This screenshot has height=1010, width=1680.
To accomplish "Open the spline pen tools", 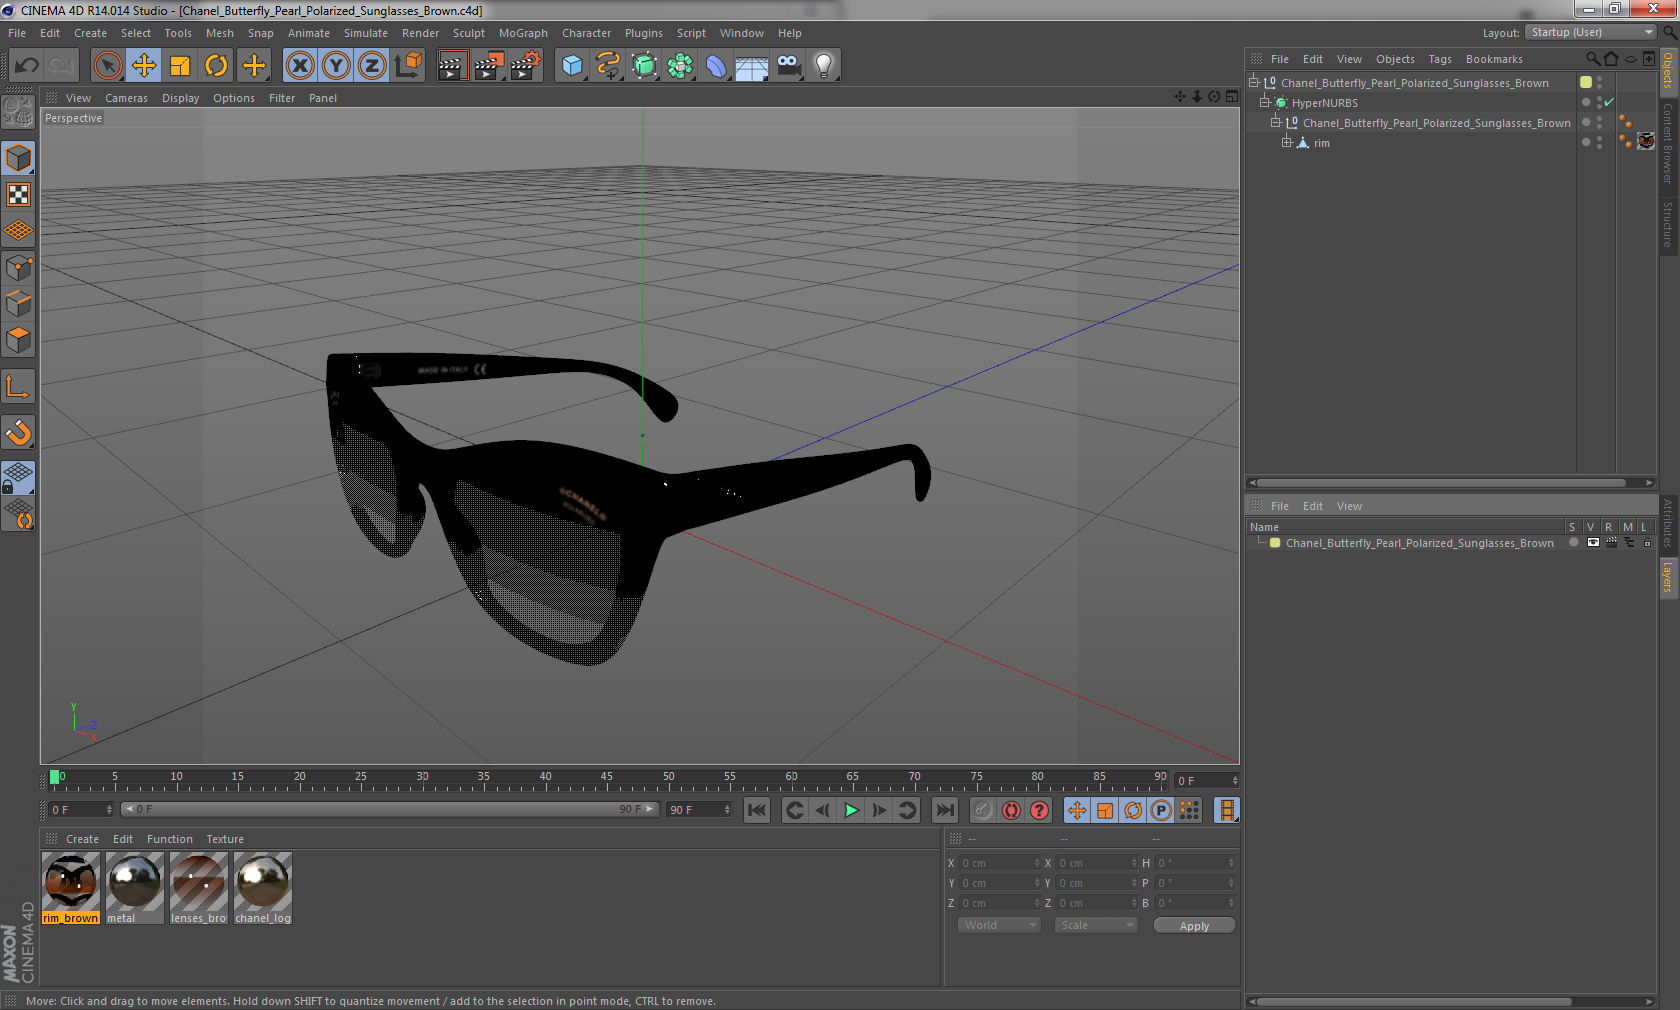I will coord(608,66).
